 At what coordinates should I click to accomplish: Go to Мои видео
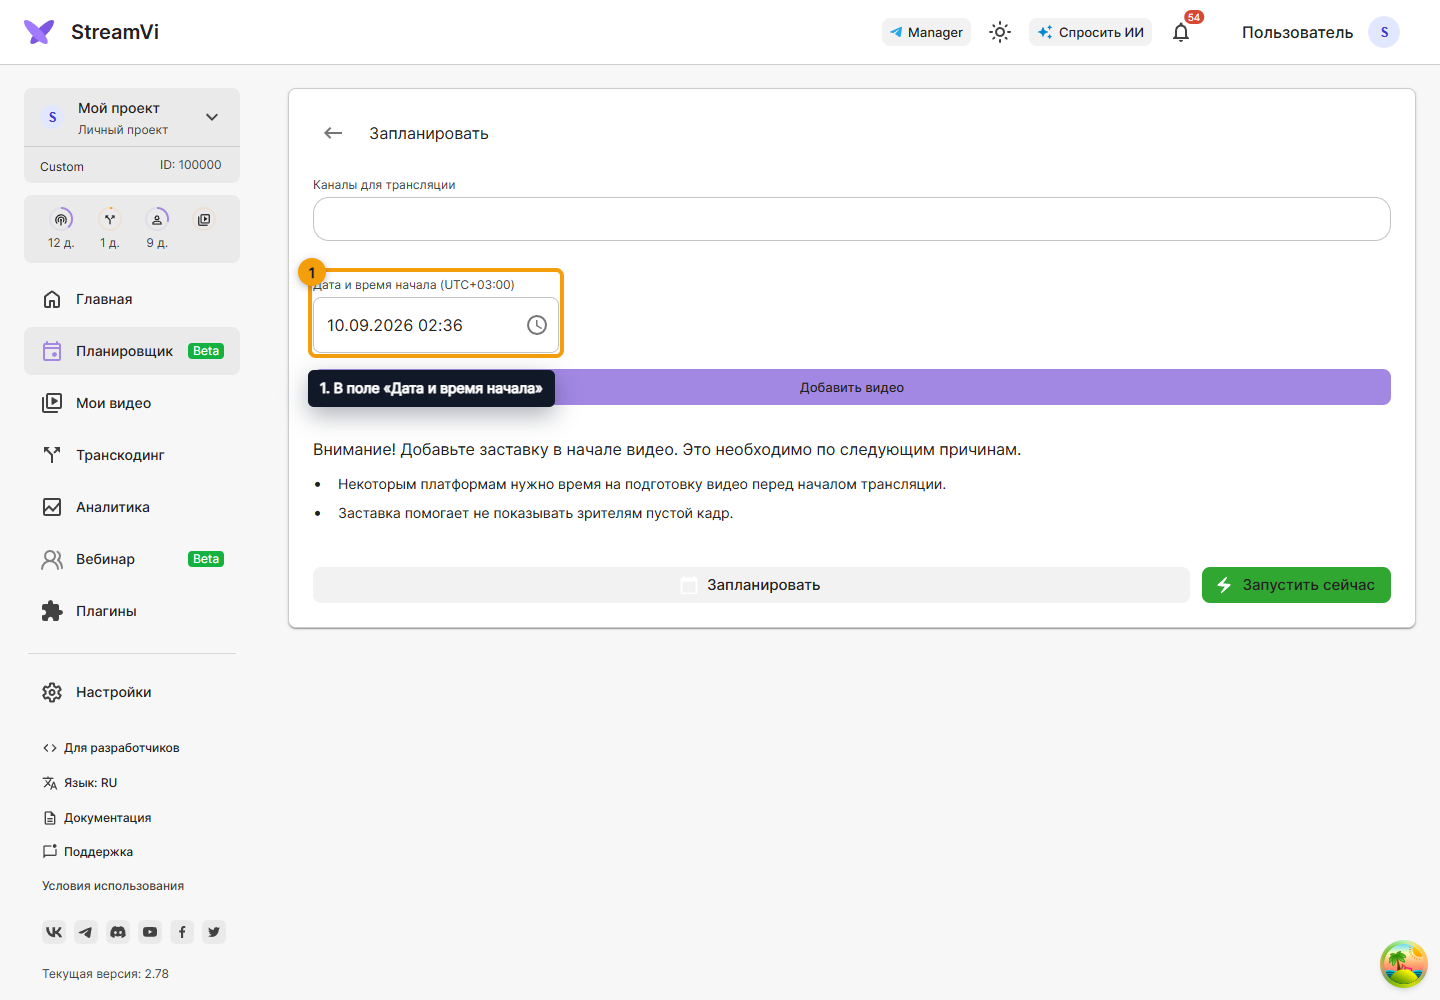pos(132,403)
